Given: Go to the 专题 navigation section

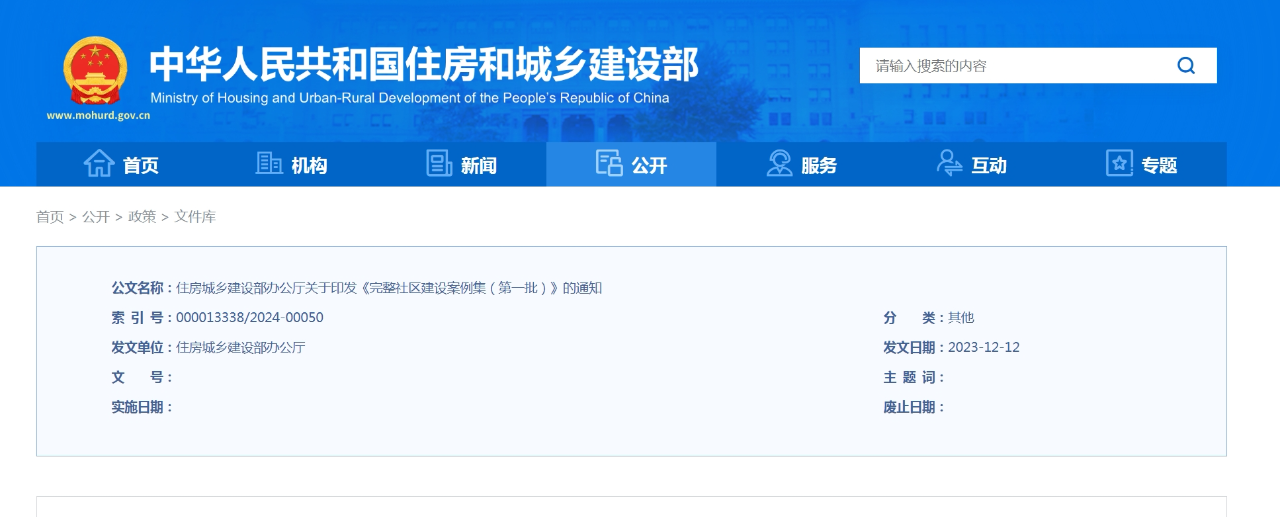Looking at the screenshot, I should pos(1159,166).
